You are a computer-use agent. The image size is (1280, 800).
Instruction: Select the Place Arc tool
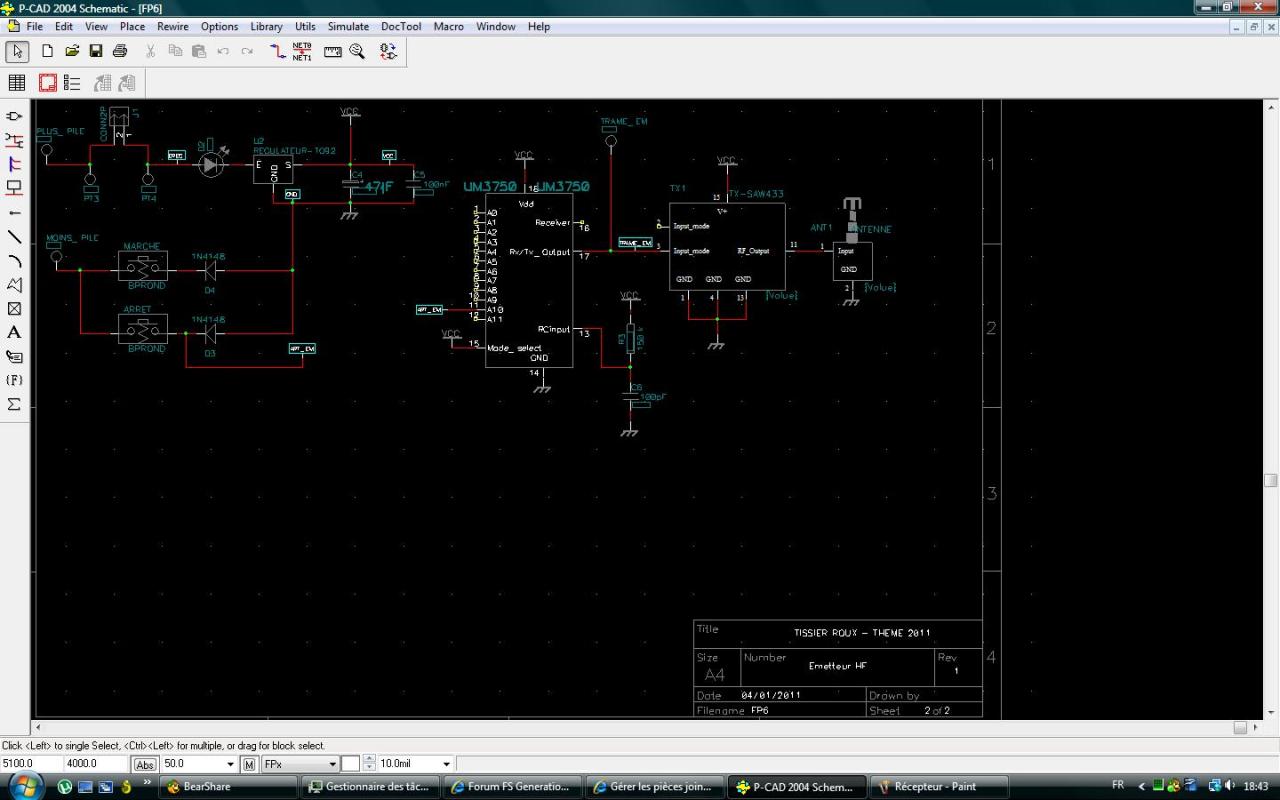pos(15,261)
